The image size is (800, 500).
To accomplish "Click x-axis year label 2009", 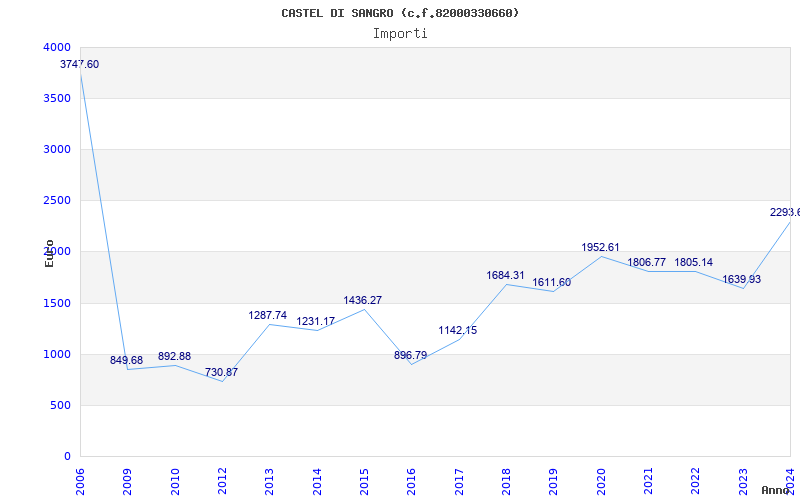I will tap(127, 482).
